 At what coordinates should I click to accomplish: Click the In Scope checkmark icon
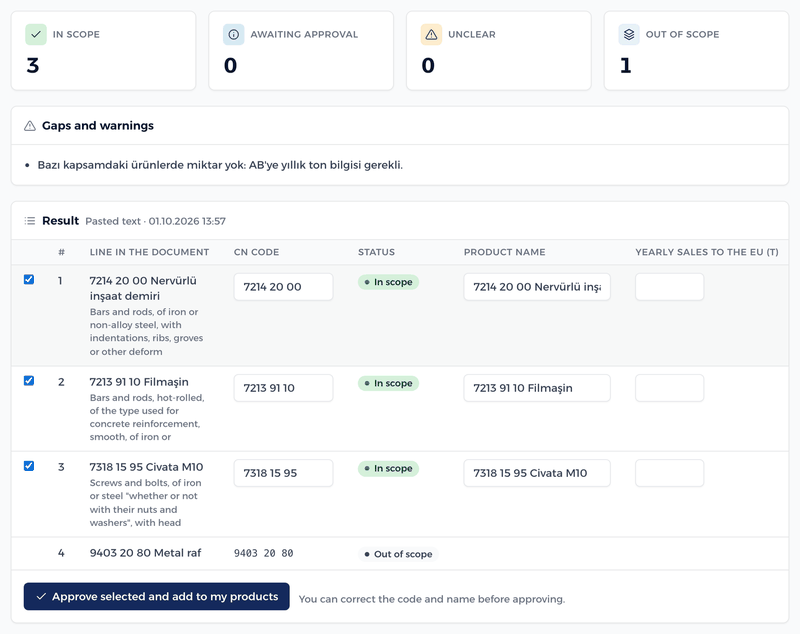tap(36, 35)
